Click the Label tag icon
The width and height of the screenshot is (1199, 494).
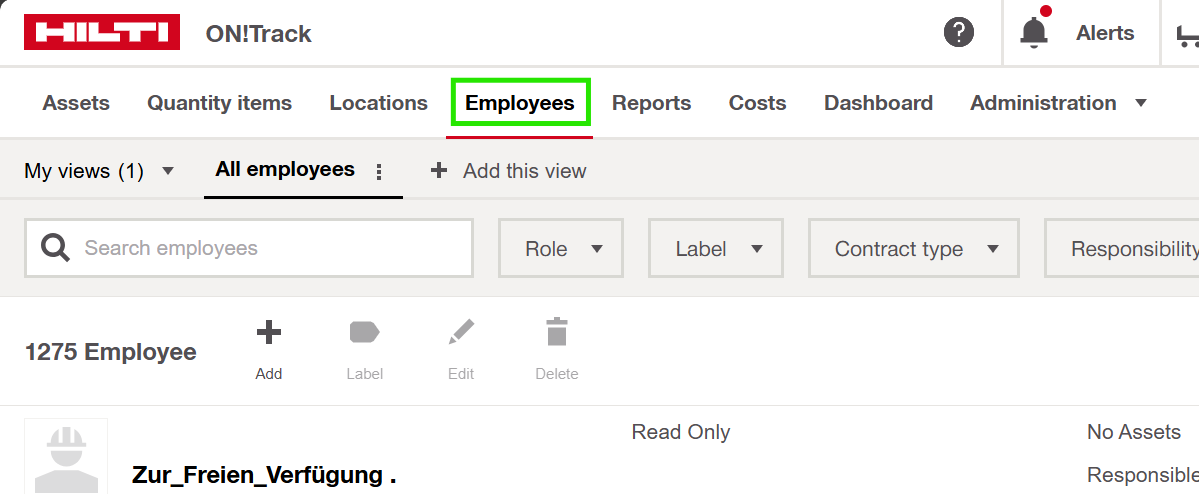[364, 333]
